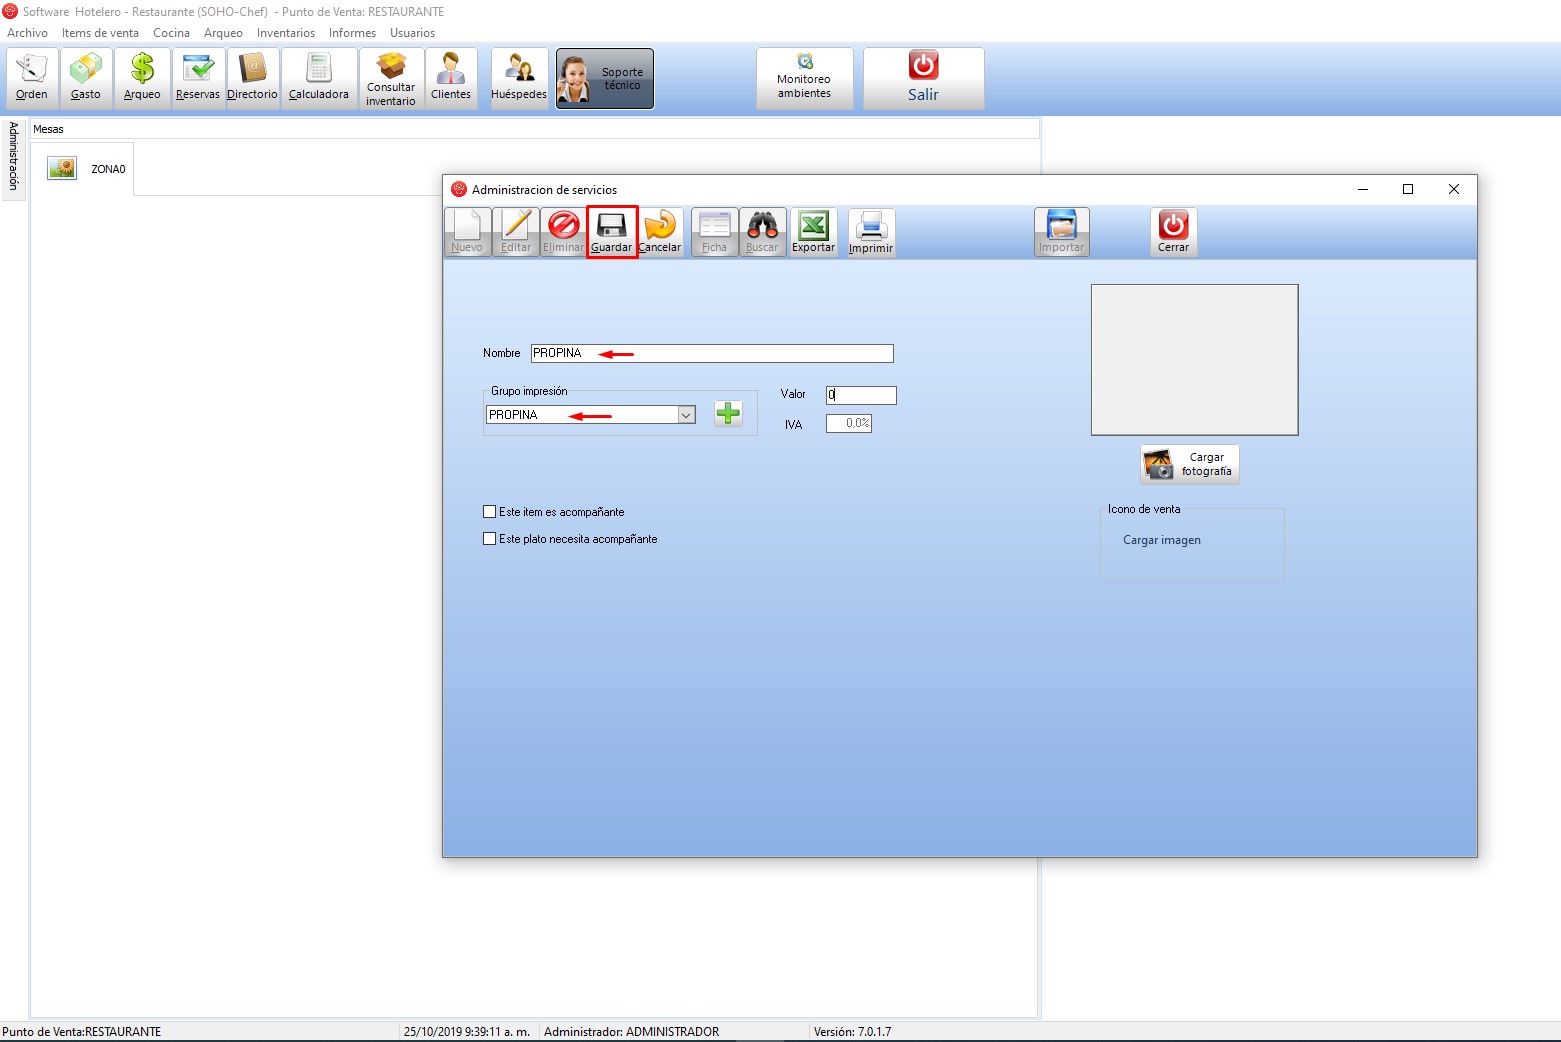Click the Imprimir printer icon
The width and height of the screenshot is (1561, 1042).
point(871,232)
